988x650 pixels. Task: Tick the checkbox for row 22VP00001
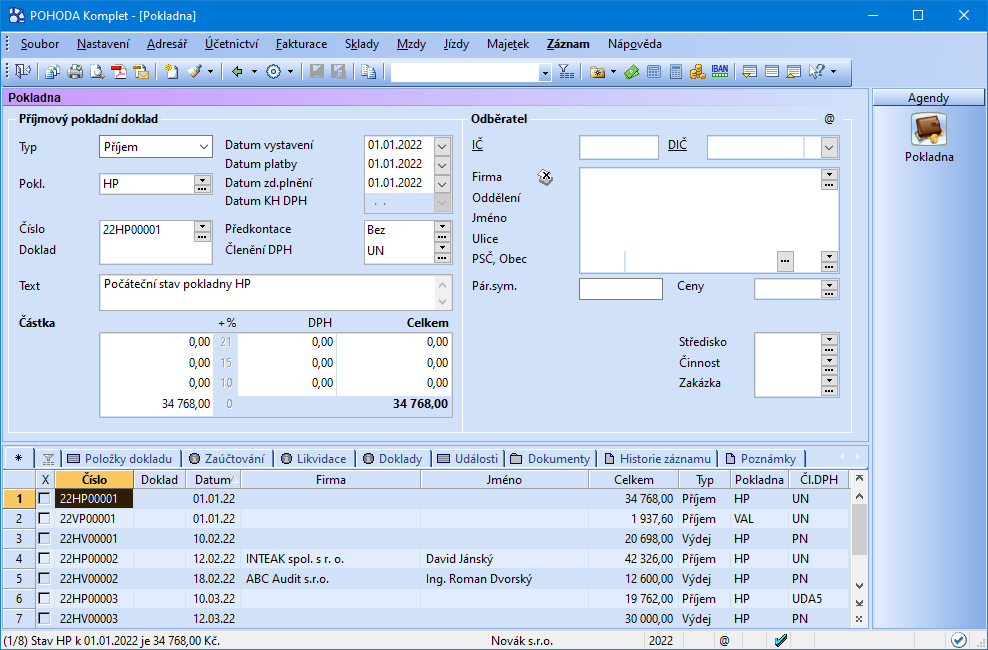pyautogui.click(x=44, y=518)
